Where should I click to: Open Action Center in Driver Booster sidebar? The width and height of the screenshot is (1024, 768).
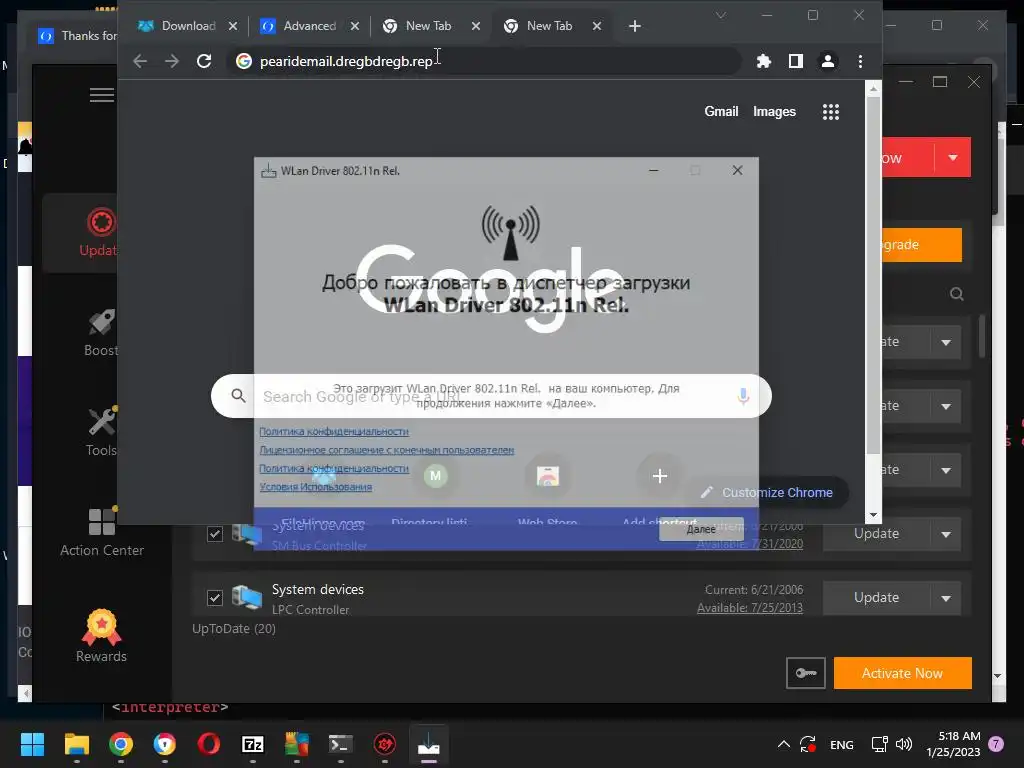click(102, 532)
